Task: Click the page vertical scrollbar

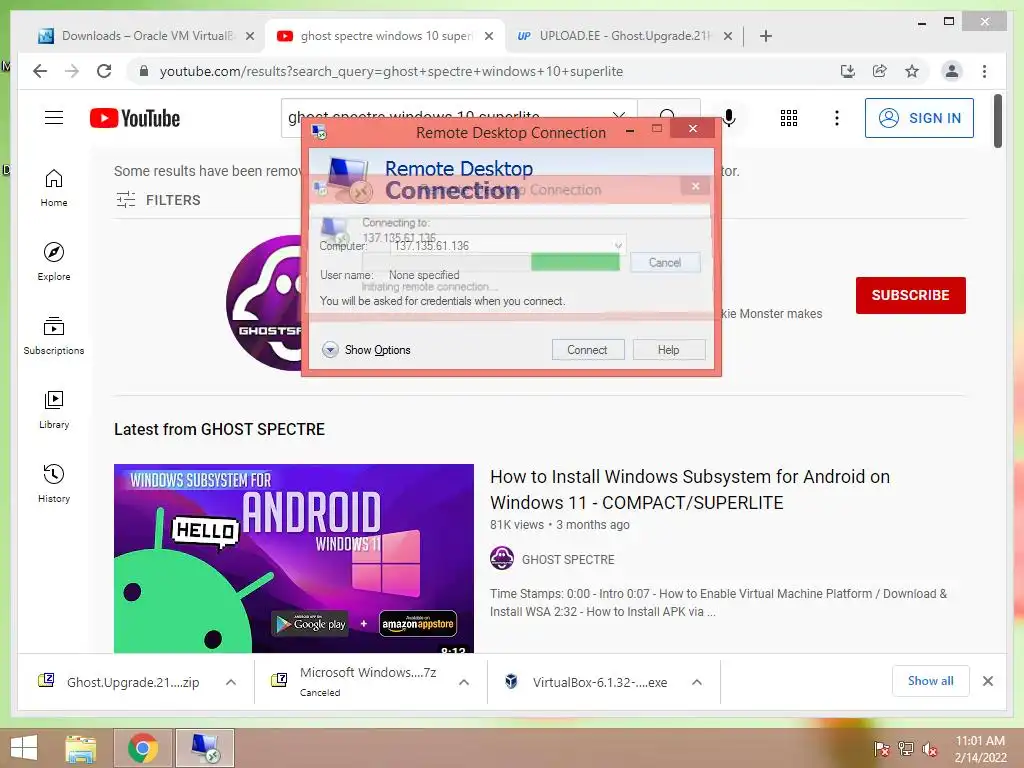Action: tap(997, 121)
